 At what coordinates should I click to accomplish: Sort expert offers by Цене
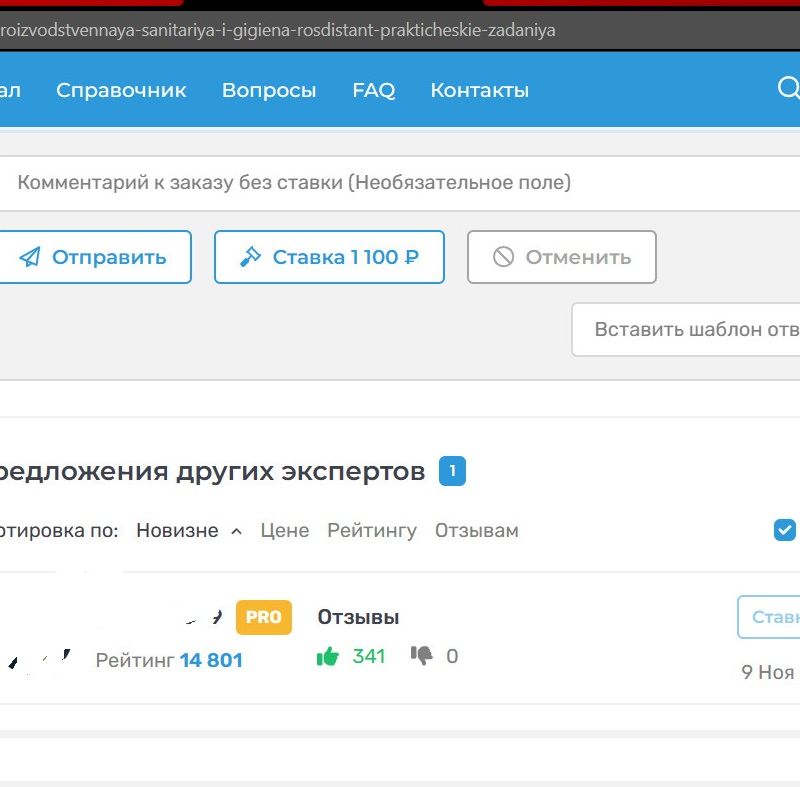(x=284, y=531)
